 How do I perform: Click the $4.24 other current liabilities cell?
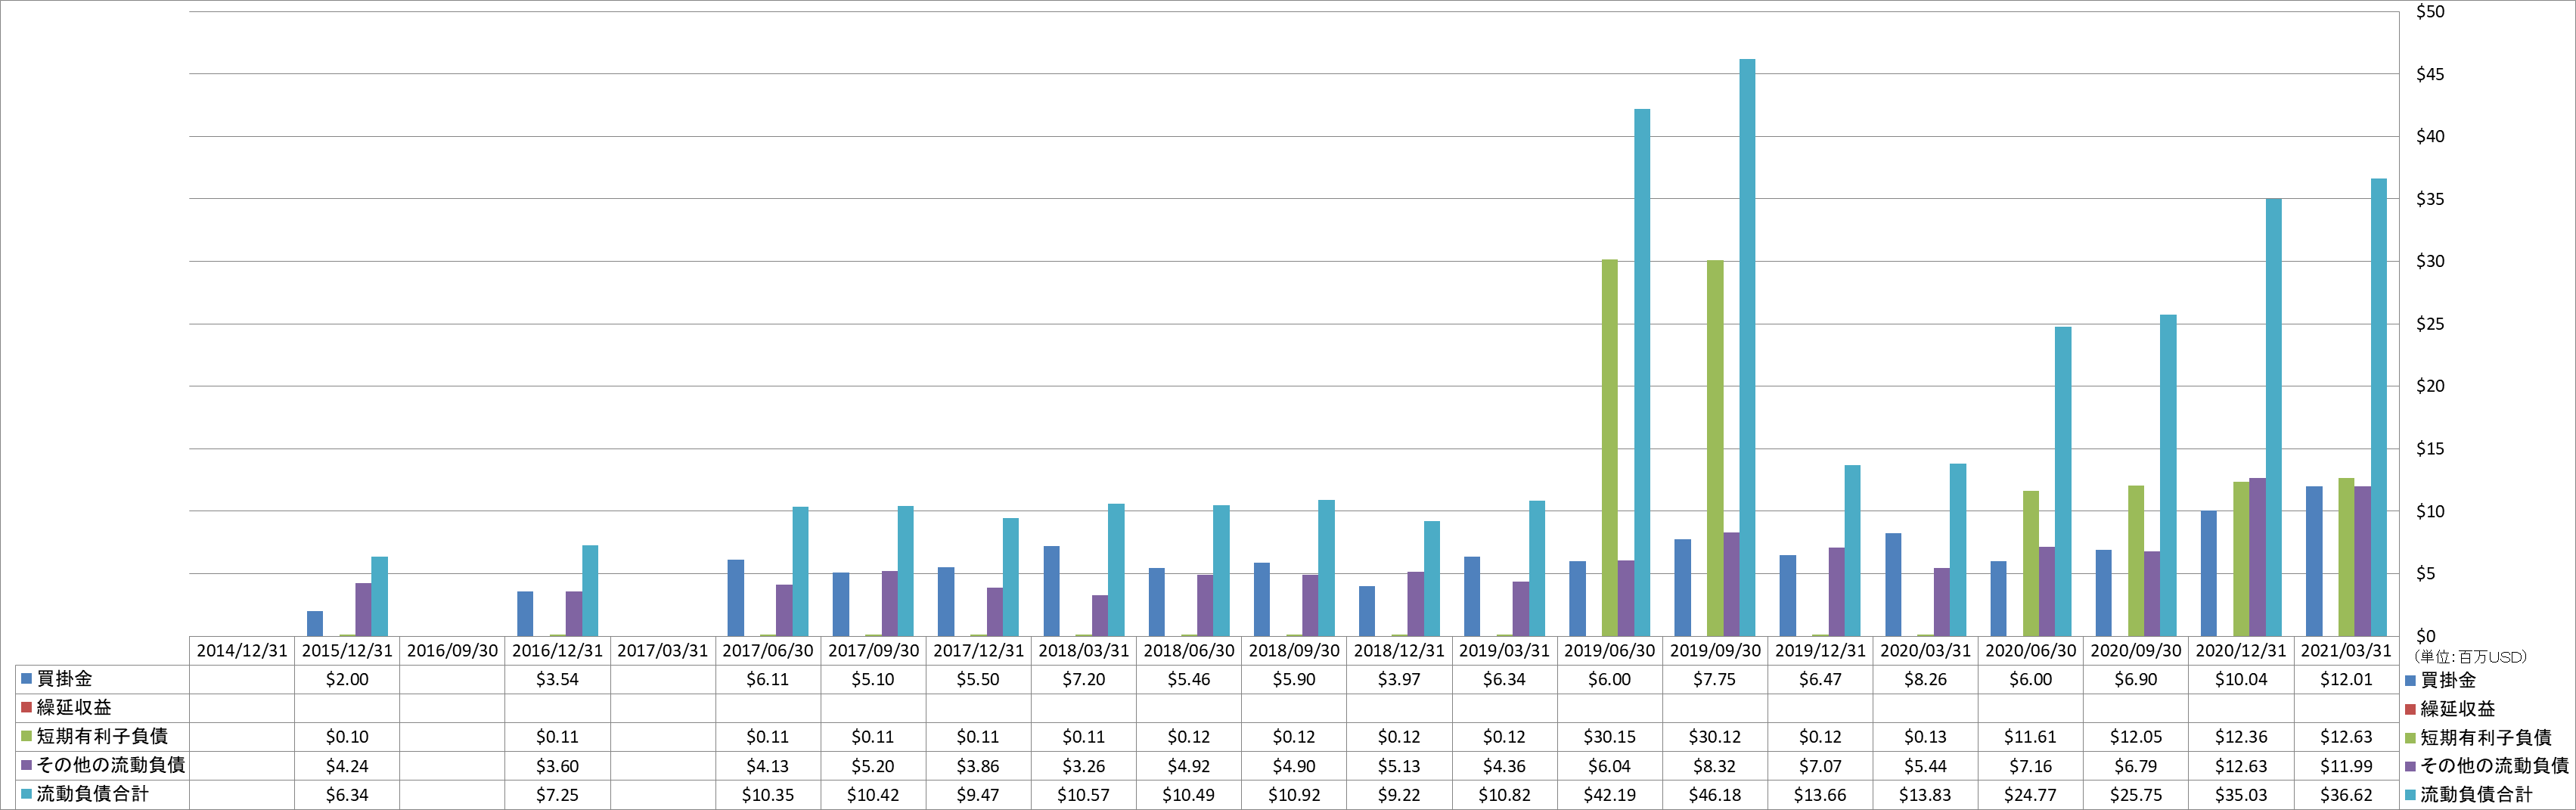tap(347, 766)
